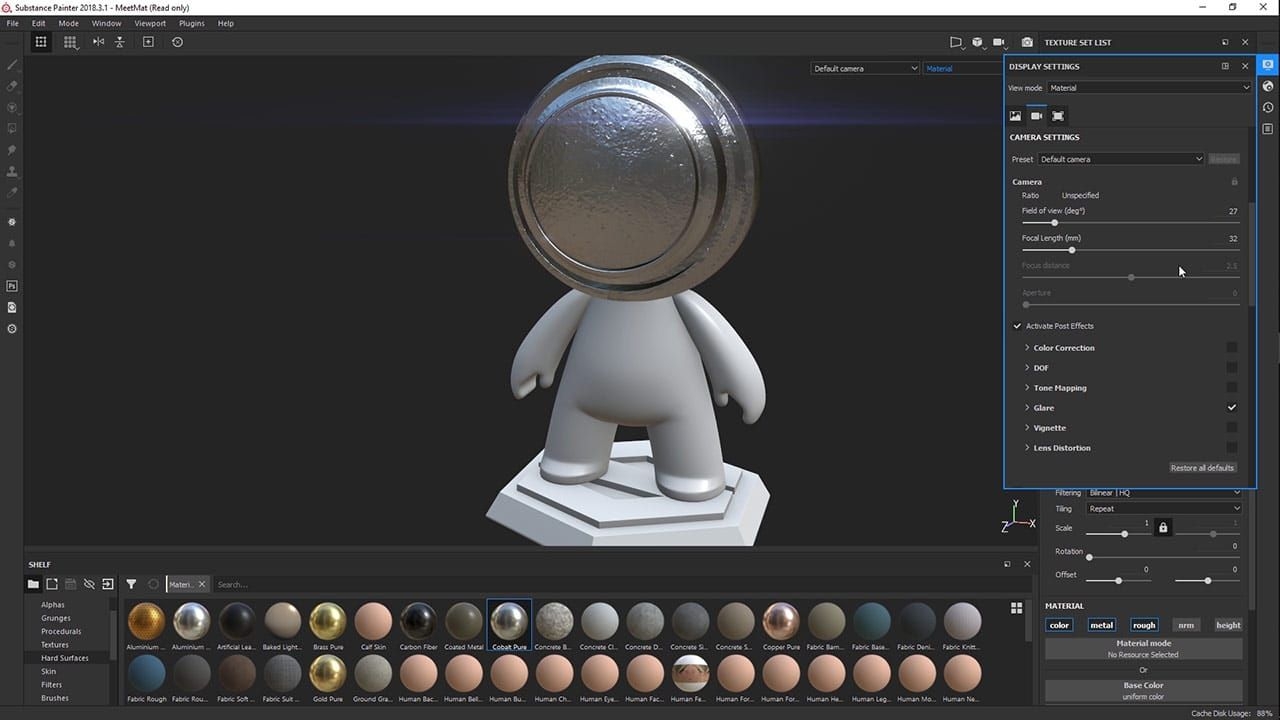Select the Paint brush tool

(x=12, y=65)
